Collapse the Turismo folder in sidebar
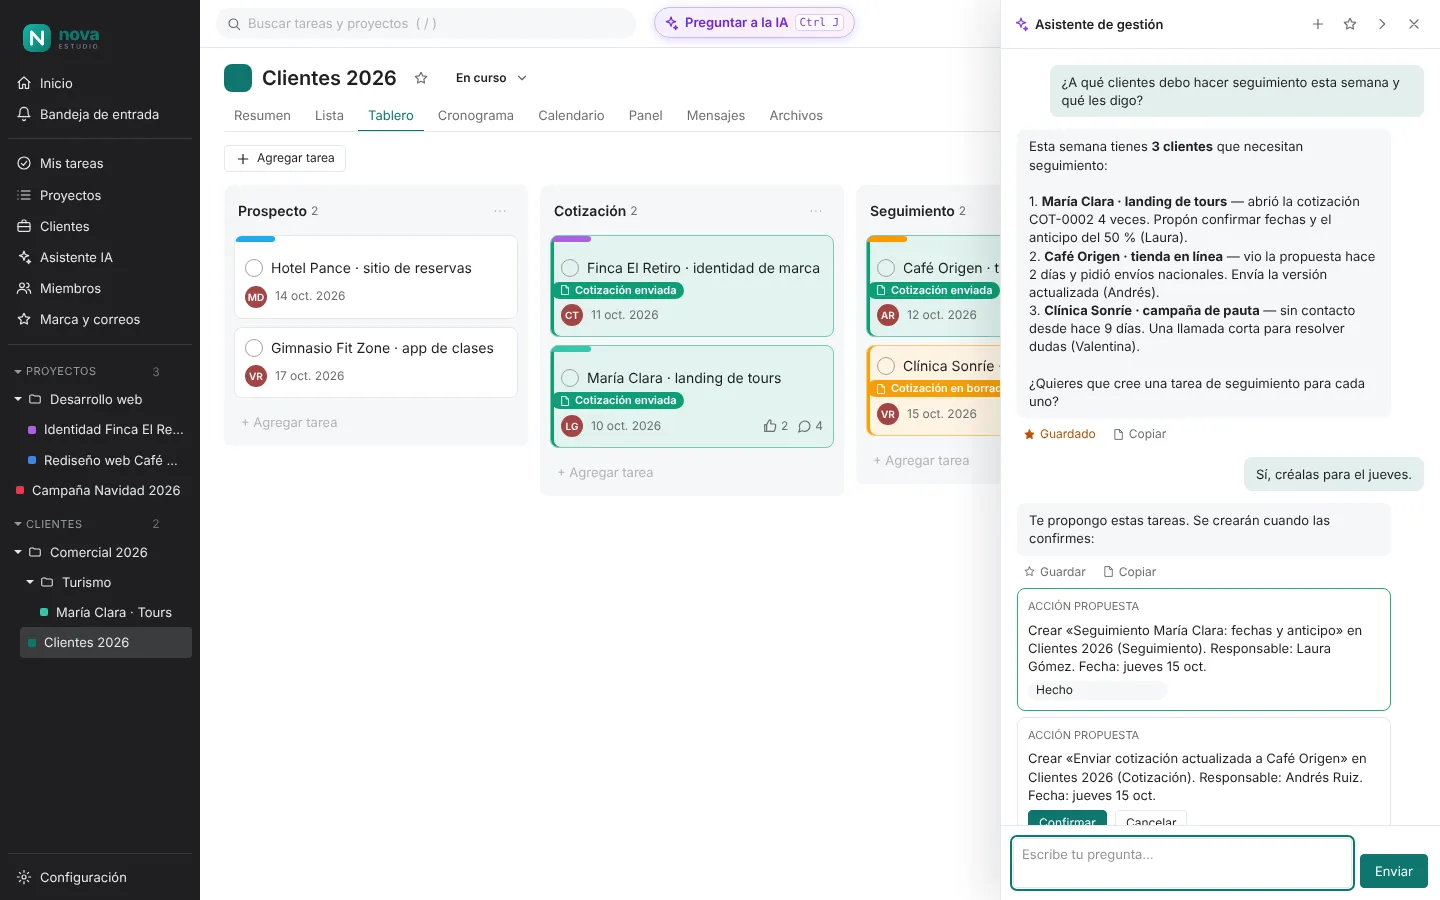The width and height of the screenshot is (1440, 900). point(30,582)
